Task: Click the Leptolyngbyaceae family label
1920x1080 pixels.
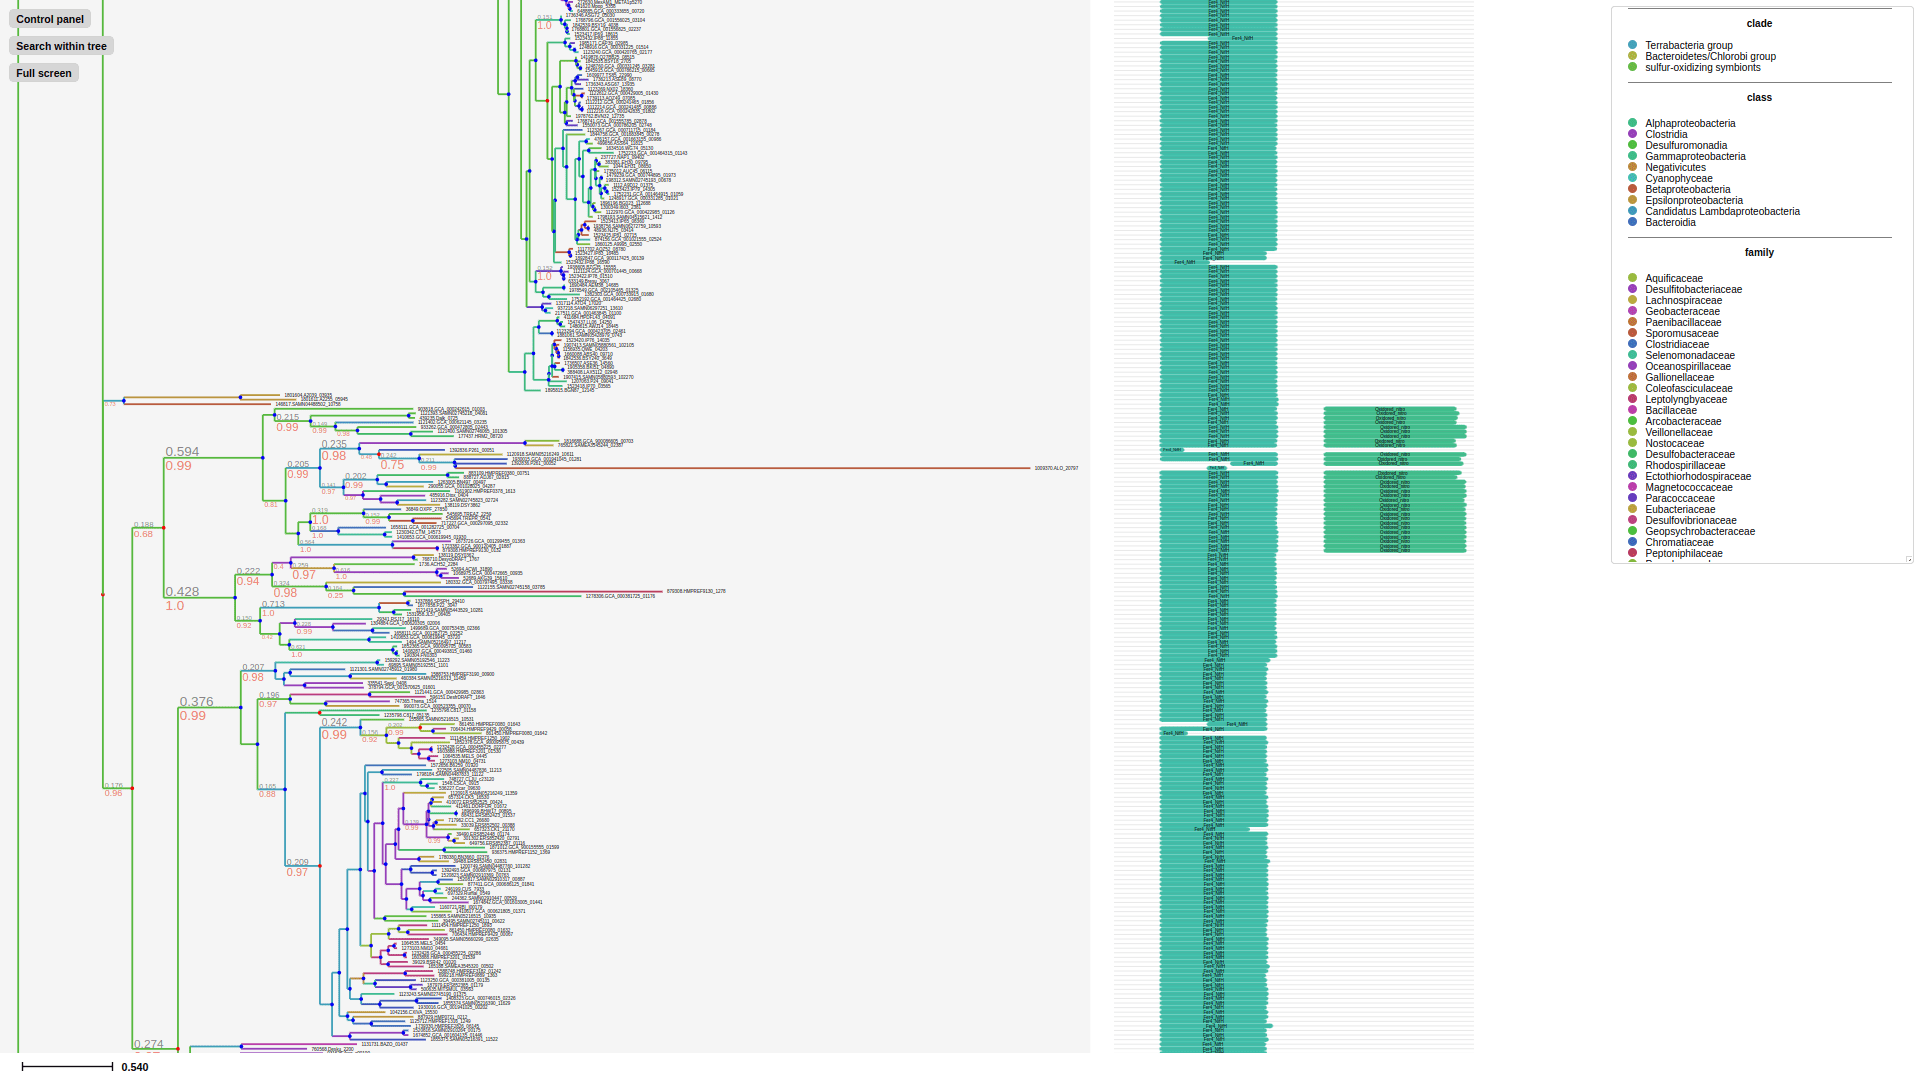Action: click(x=1686, y=399)
